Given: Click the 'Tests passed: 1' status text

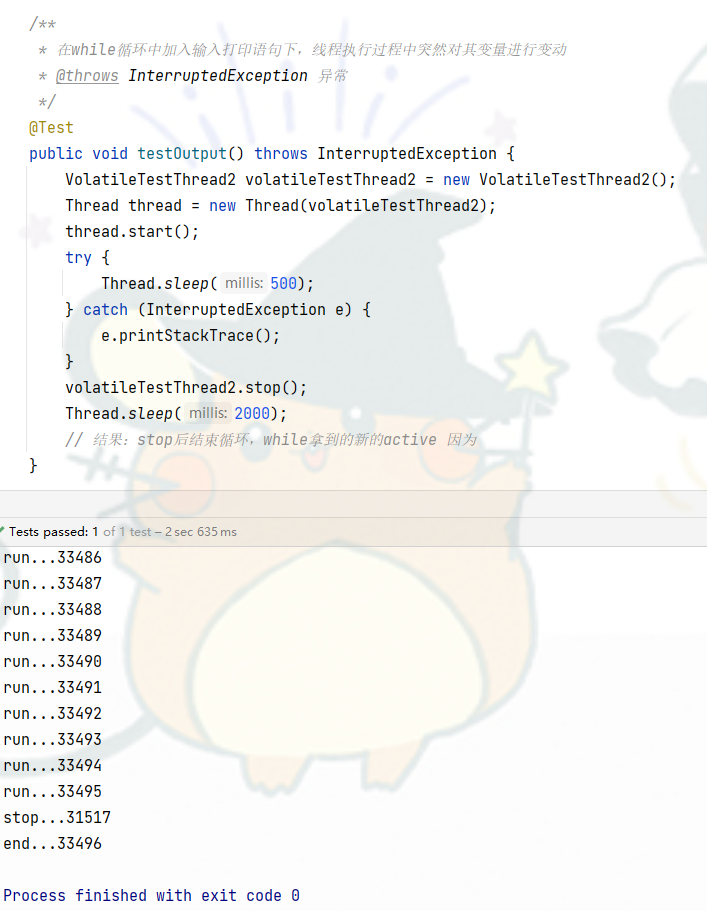Looking at the screenshot, I should tap(53, 532).
